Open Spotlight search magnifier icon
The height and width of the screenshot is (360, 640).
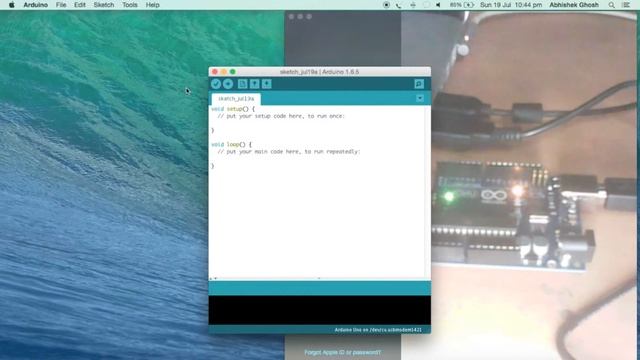(x=611, y=5)
